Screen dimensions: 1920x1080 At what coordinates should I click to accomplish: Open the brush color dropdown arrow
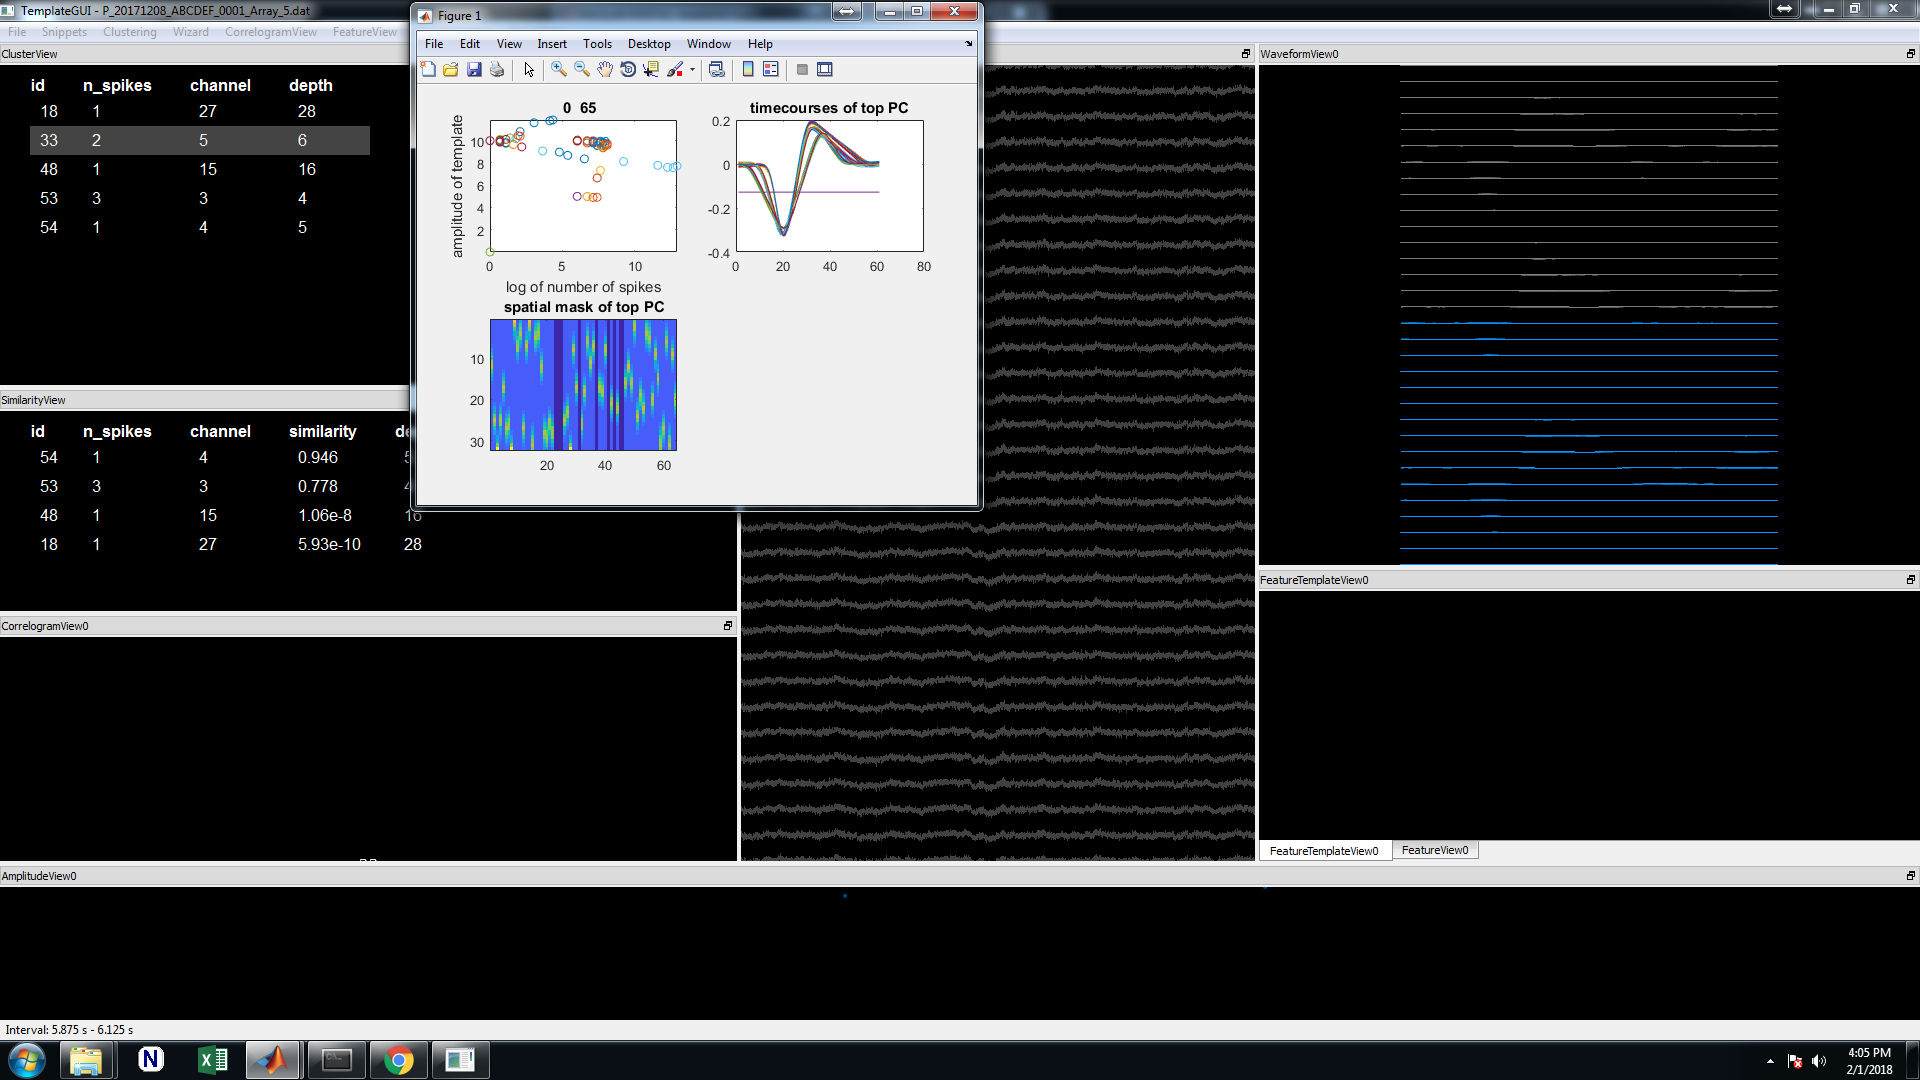pyautogui.click(x=692, y=70)
